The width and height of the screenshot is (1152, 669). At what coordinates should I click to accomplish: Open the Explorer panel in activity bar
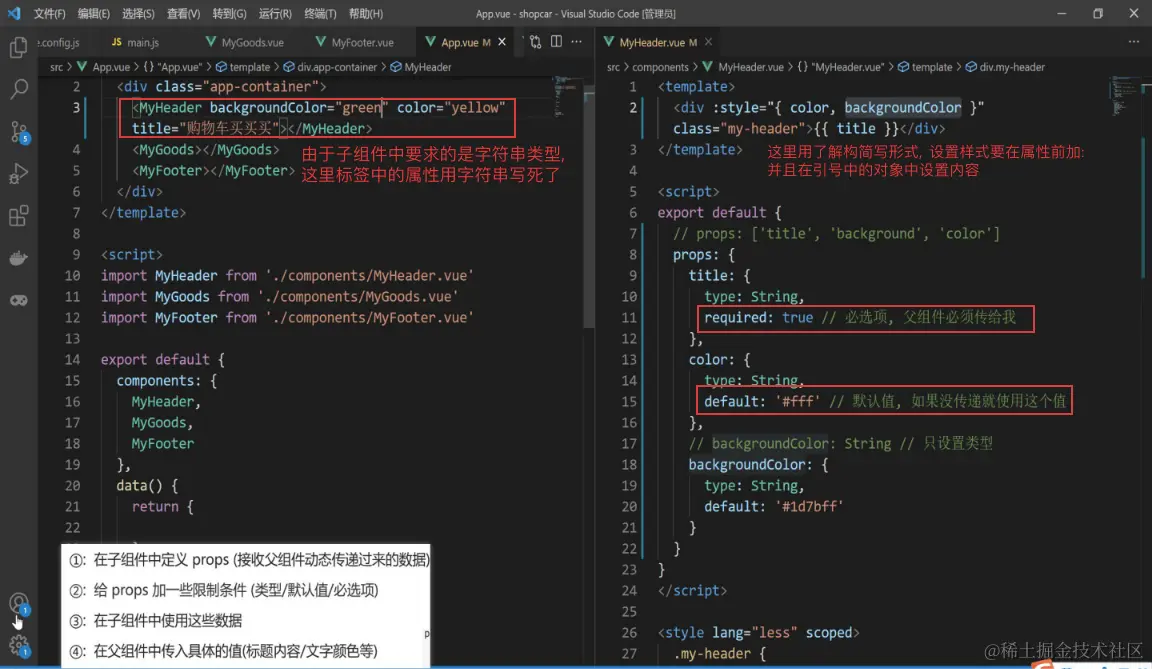pyautogui.click(x=18, y=47)
